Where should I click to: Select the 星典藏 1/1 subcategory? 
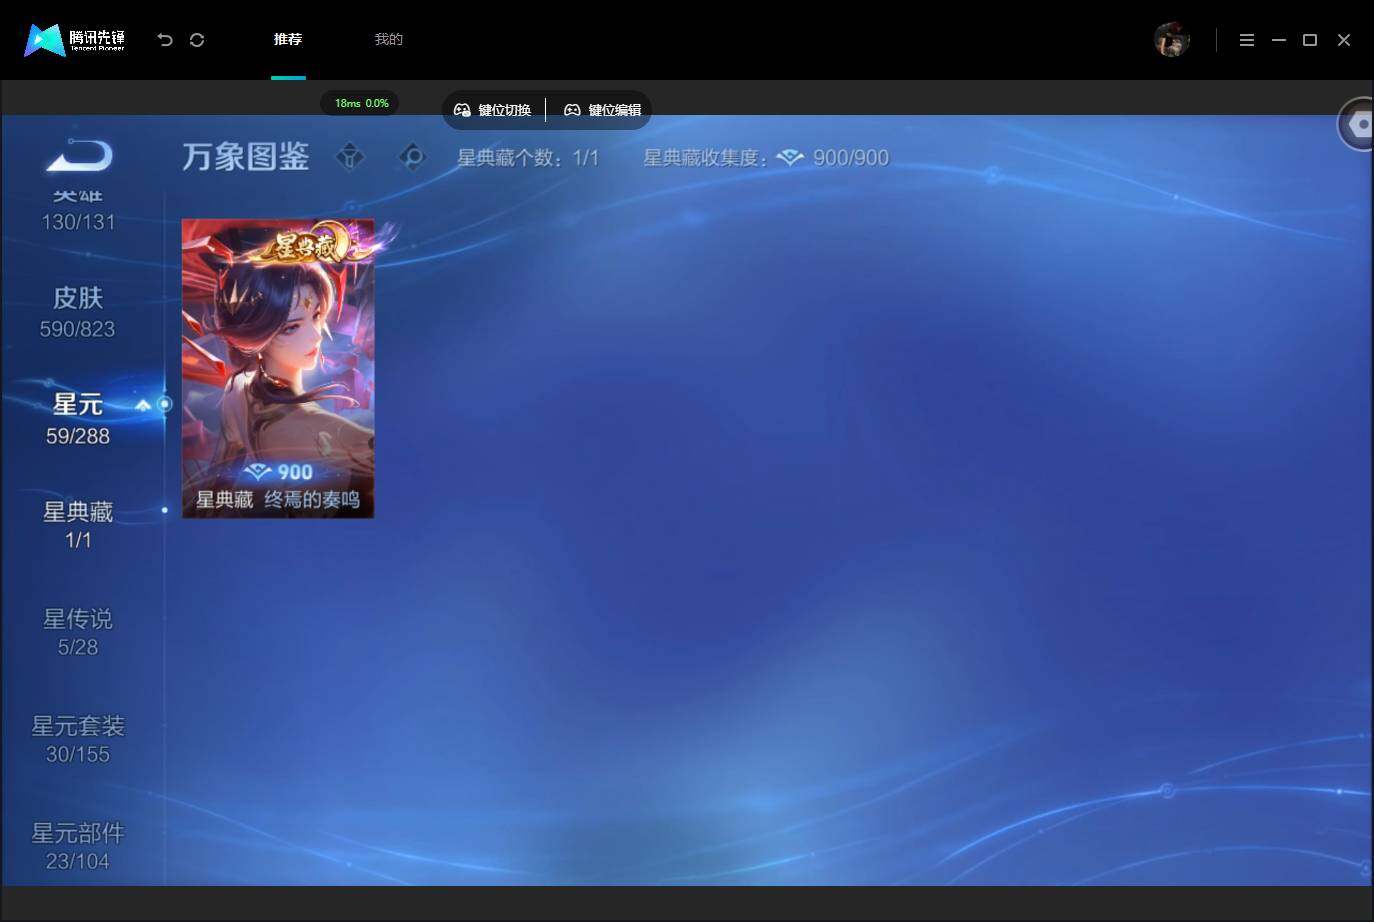78,525
